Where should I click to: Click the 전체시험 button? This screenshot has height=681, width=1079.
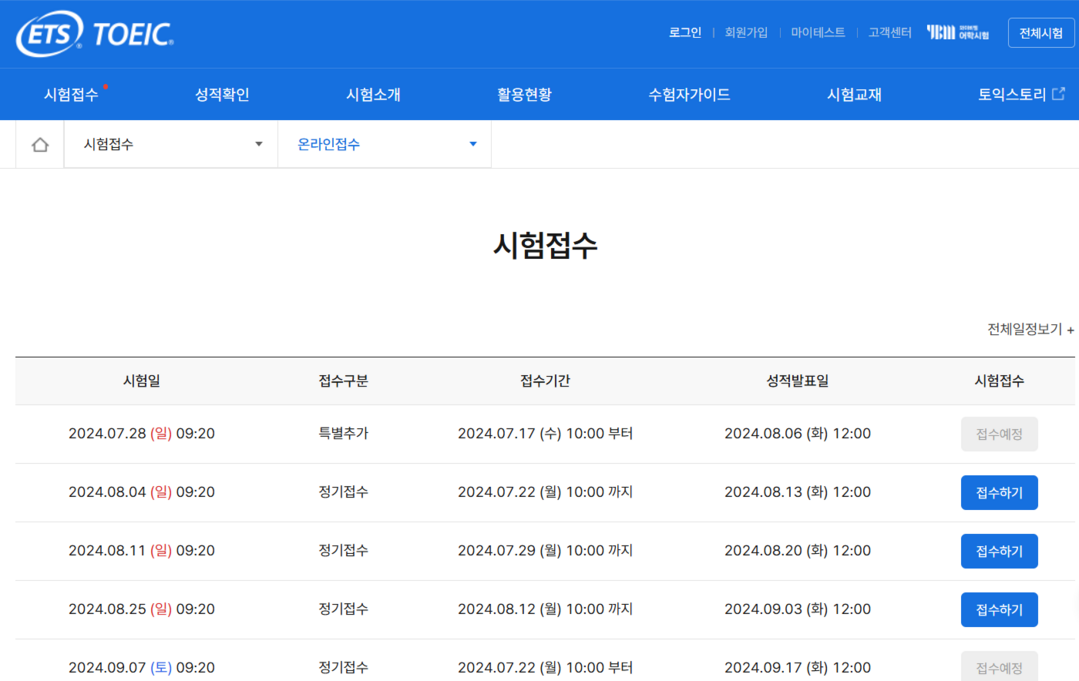click(1040, 33)
